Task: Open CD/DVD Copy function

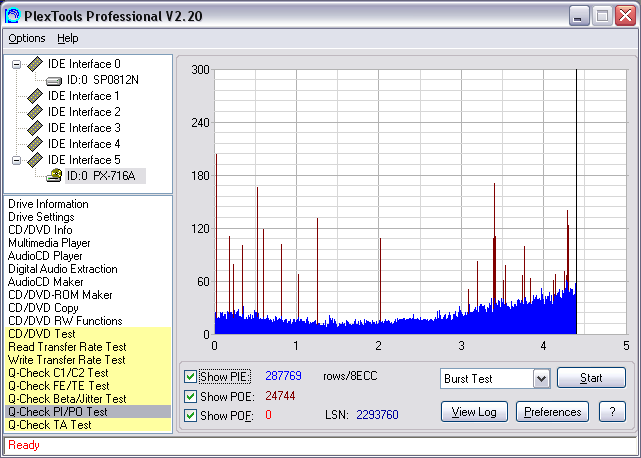Action: tap(43, 308)
